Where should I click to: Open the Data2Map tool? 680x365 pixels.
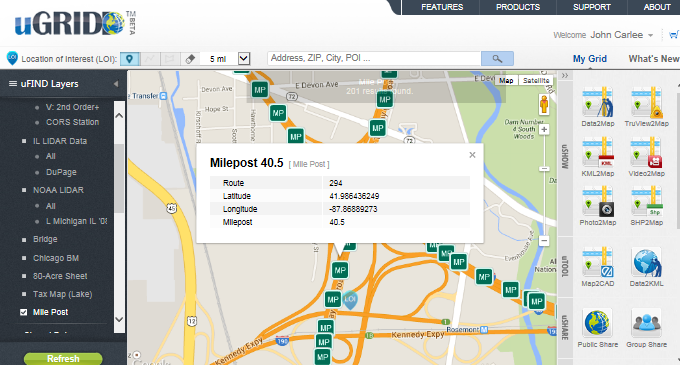598,103
